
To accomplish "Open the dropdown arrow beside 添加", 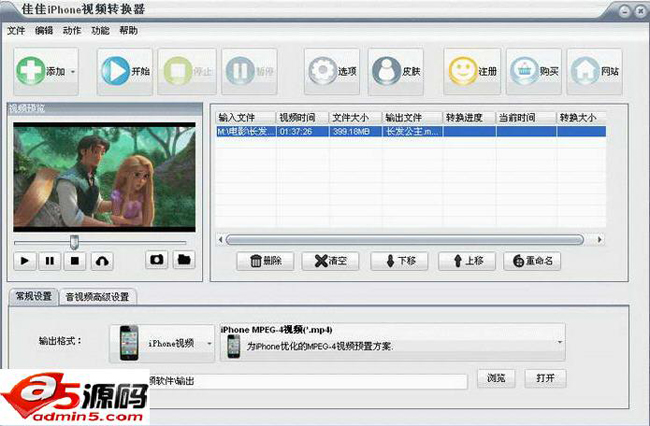I will click(x=73, y=72).
